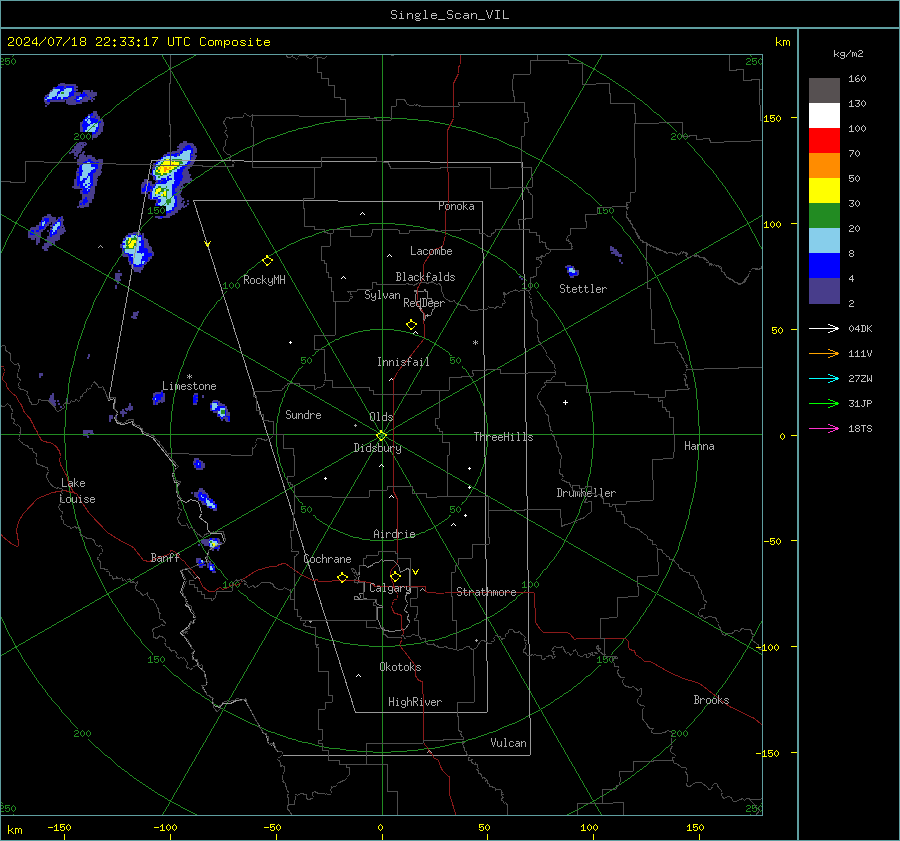Pick the green 20-30 legend swatch
The width and height of the screenshot is (900, 841).
pos(824,216)
